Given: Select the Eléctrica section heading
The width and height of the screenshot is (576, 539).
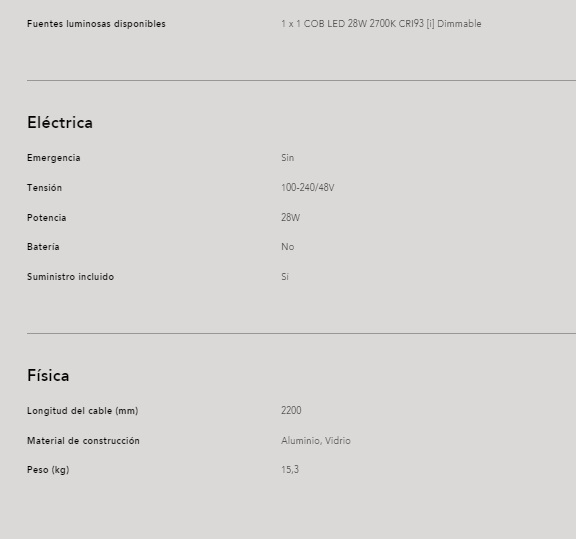Looking at the screenshot, I should click(x=60, y=122).
